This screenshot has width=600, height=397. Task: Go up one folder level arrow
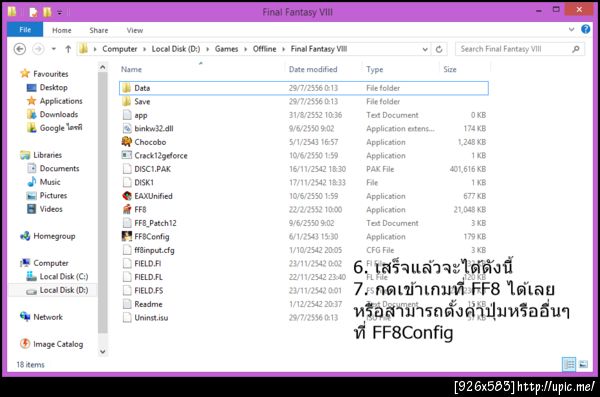pos(68,49)
